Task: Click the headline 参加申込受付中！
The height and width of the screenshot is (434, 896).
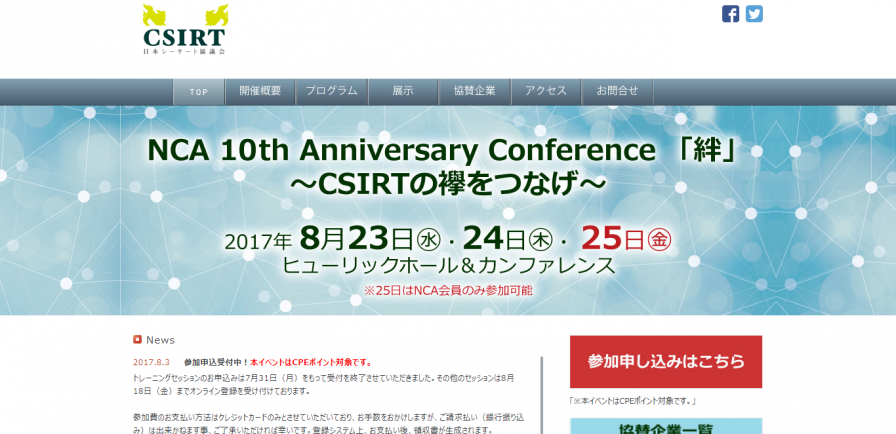Action: pos(217,362)
